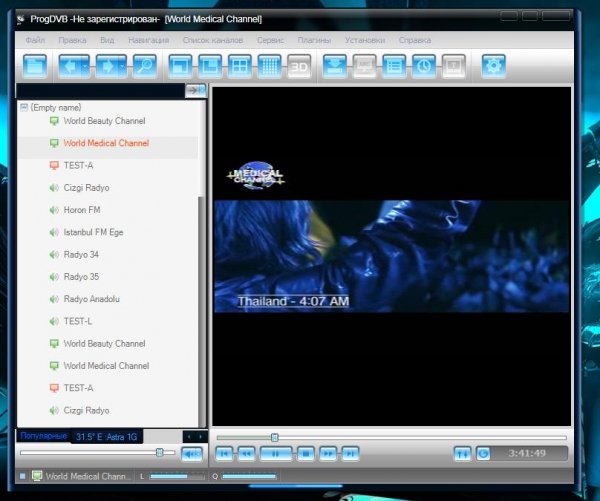Image resolution: width=600 pixels, height=501 pixels.
Task: Collapse the (Empty name) channel group
Action: point(24,107)
